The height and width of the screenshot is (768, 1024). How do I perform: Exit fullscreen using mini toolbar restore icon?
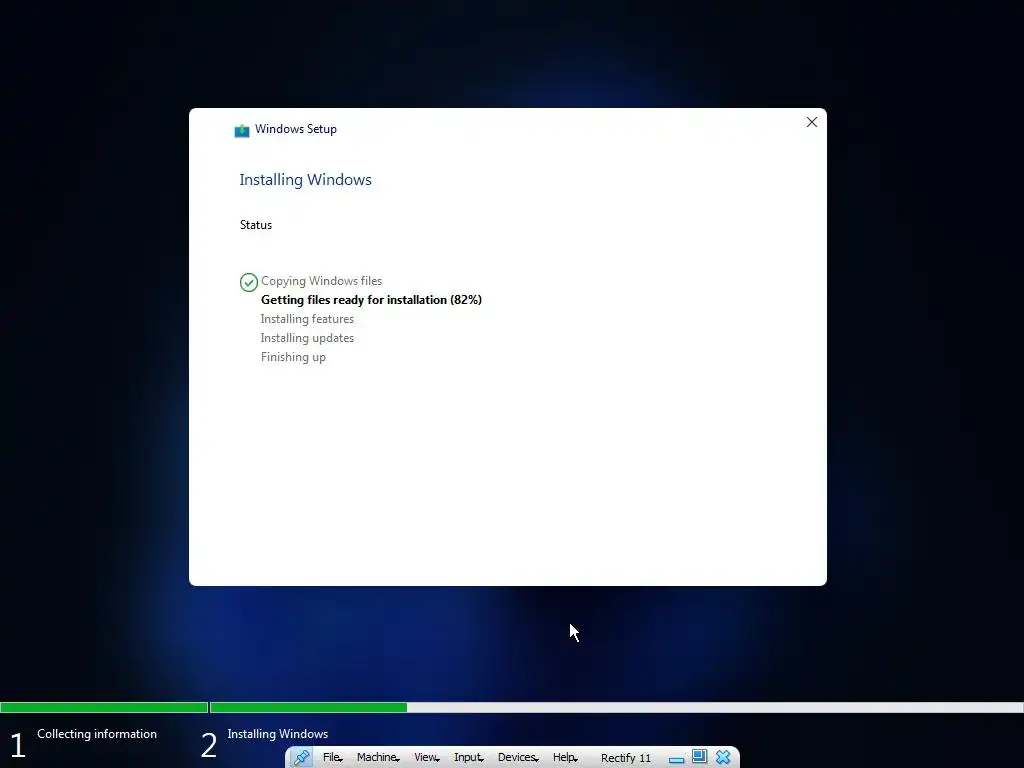pos(699,757)
